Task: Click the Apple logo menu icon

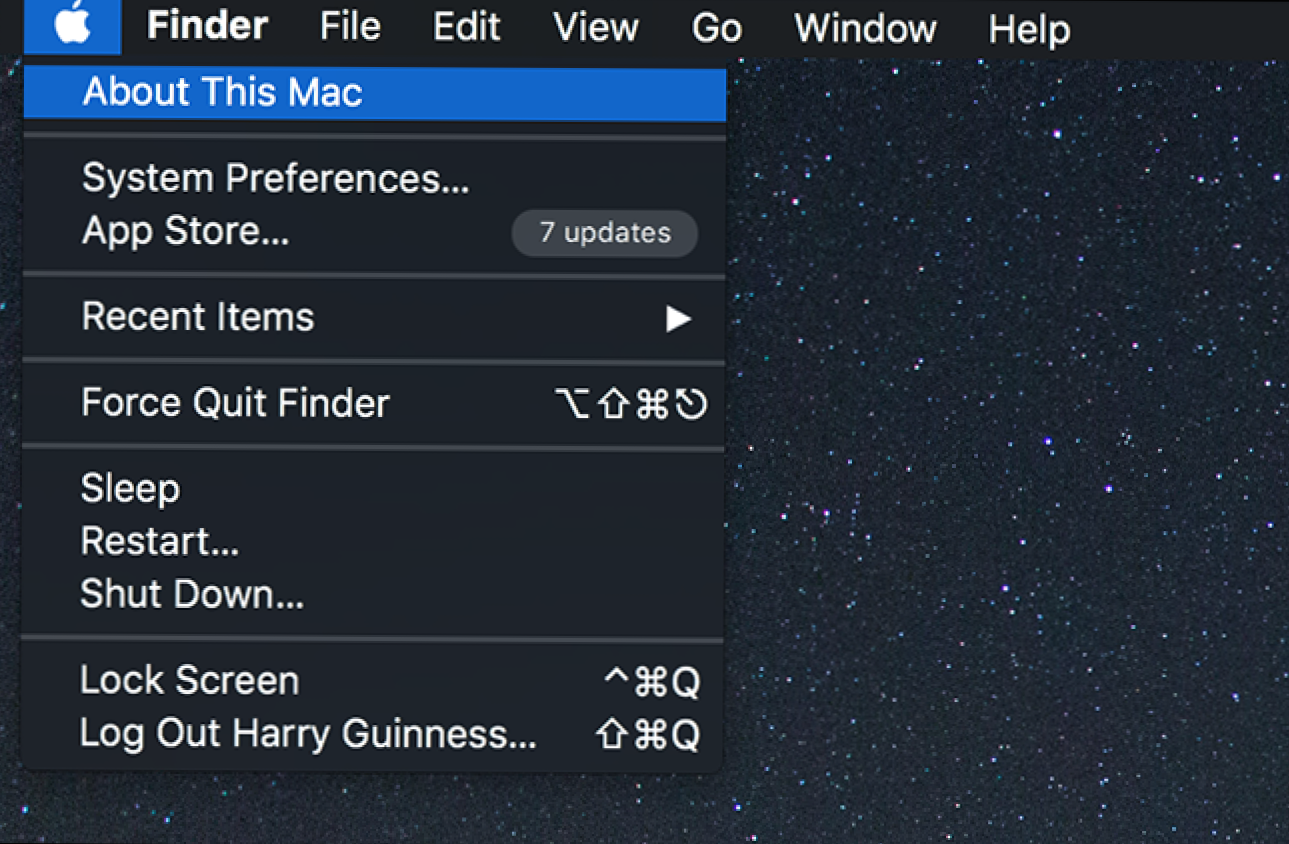Action: point(72,26)
